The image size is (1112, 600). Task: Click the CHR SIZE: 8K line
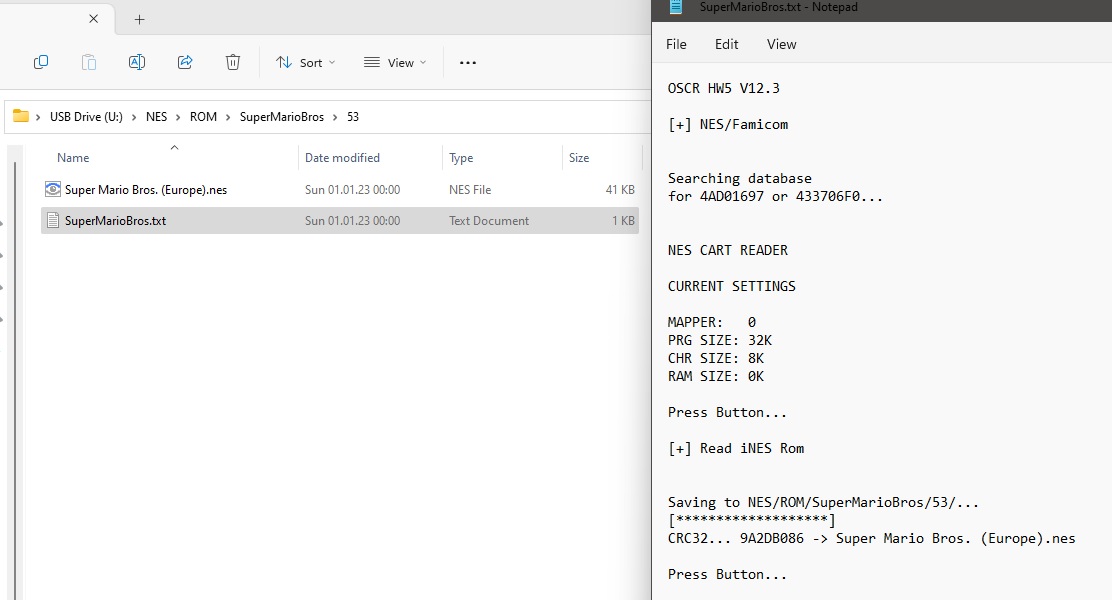coord(716,358)
